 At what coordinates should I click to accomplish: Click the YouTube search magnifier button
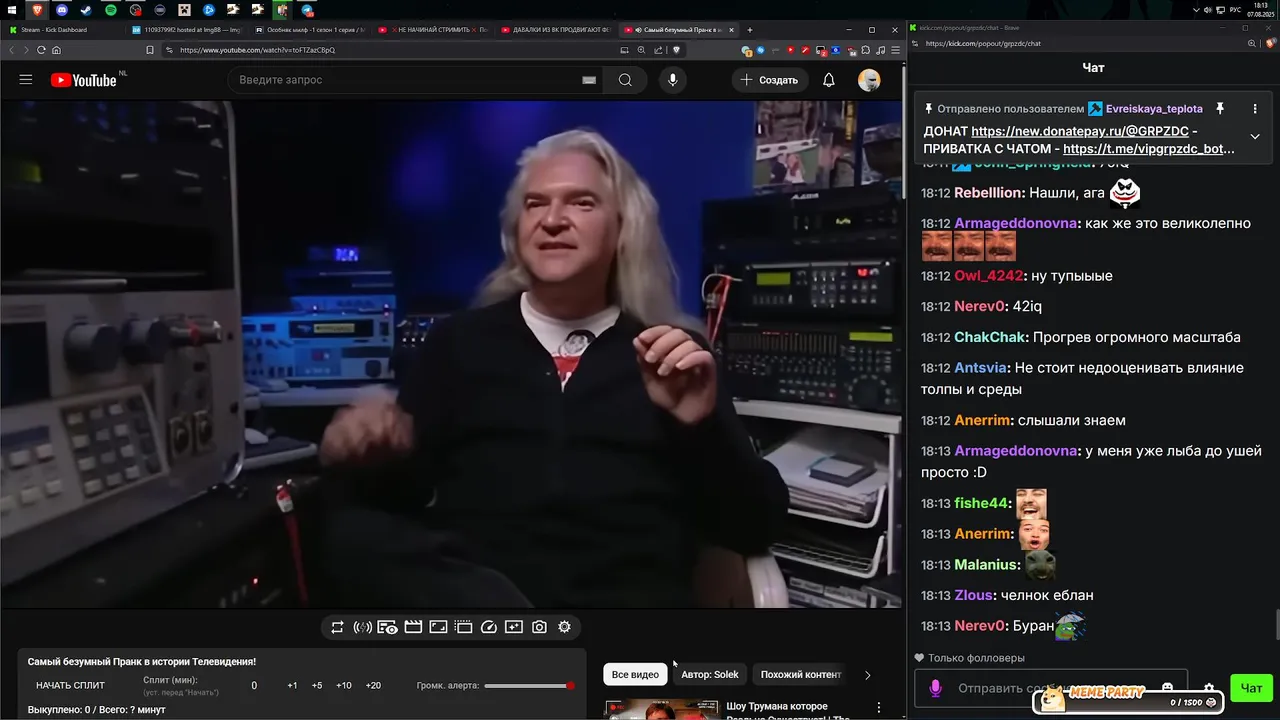(x=625, y=80)
